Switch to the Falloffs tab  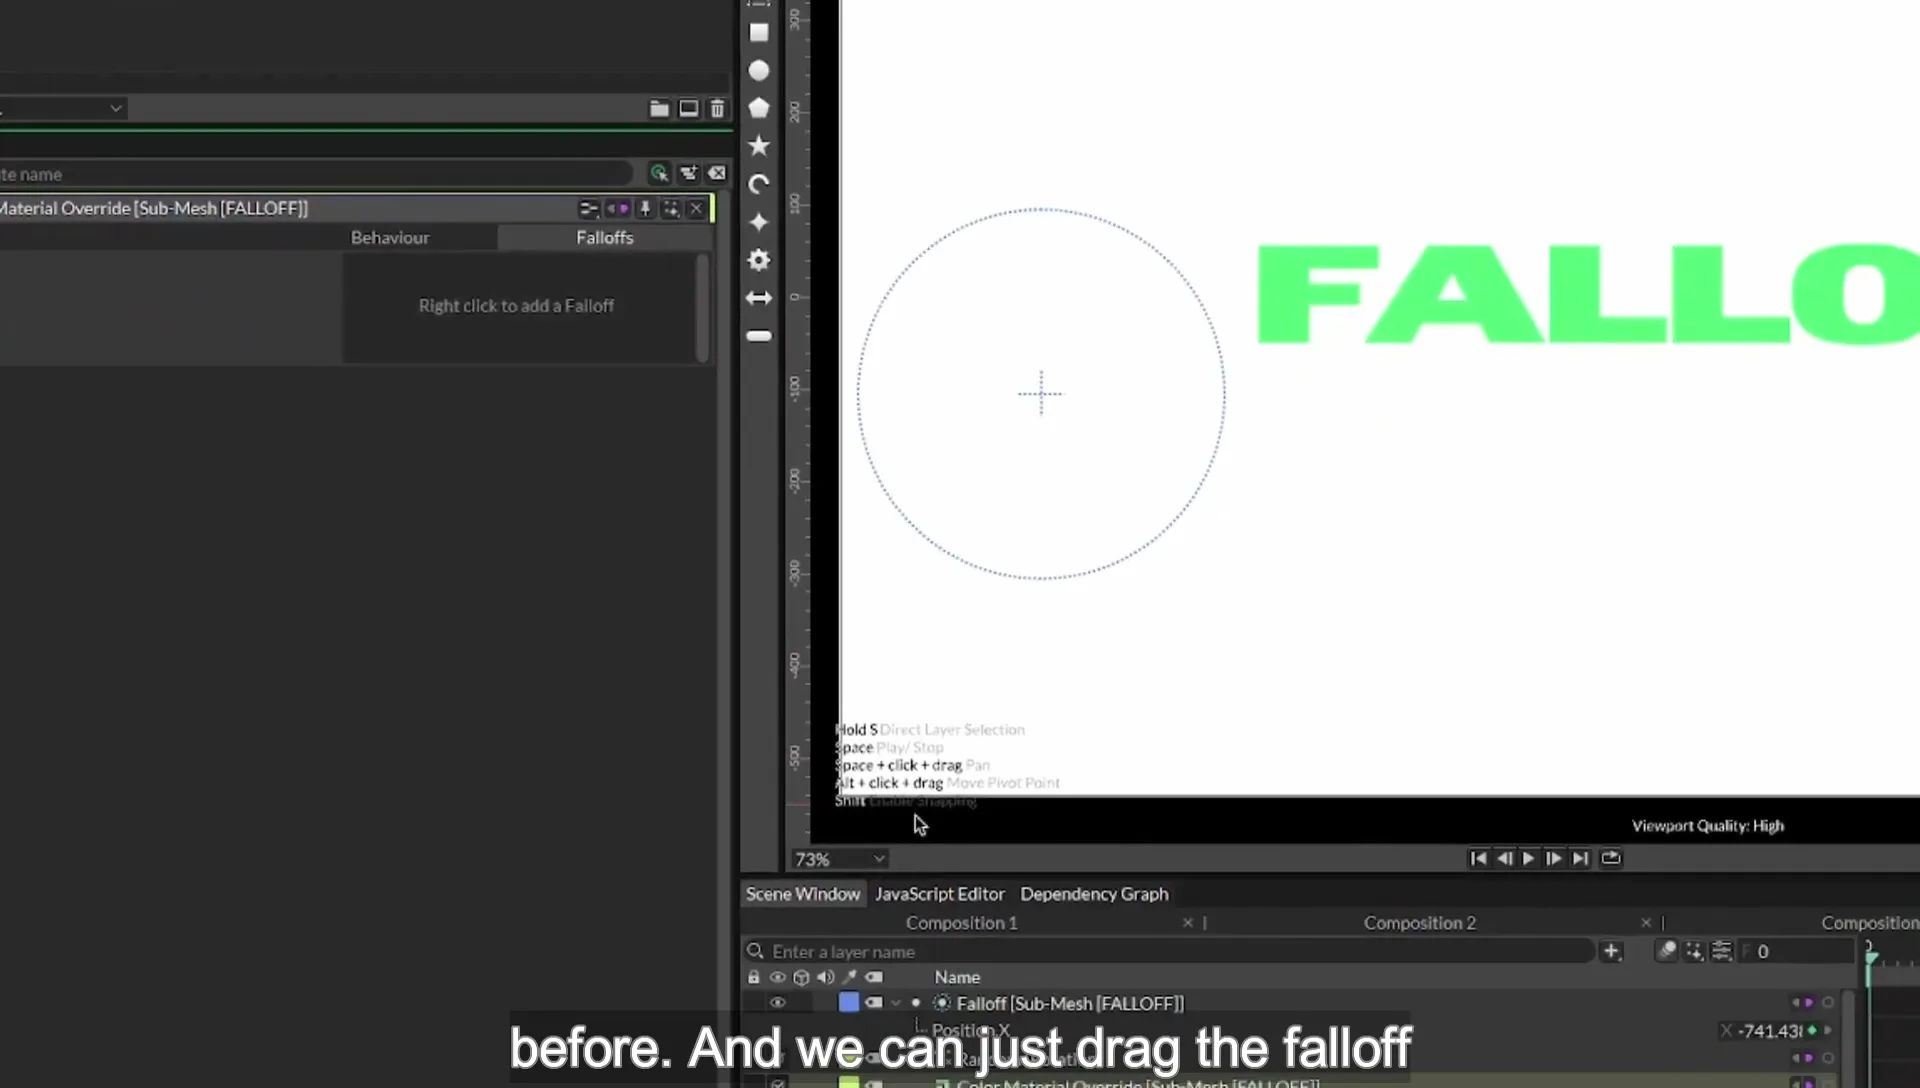tap(604, 238)
